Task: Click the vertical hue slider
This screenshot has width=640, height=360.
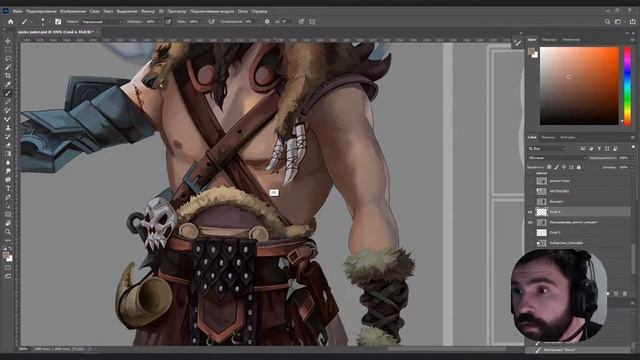Action: click(628, 86)
